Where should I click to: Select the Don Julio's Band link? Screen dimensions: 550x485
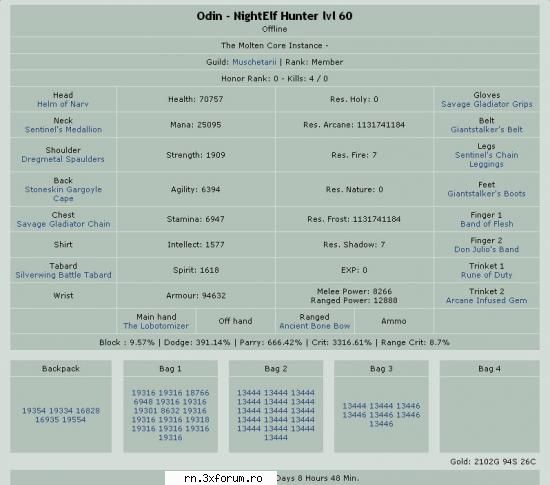point(487,249)
